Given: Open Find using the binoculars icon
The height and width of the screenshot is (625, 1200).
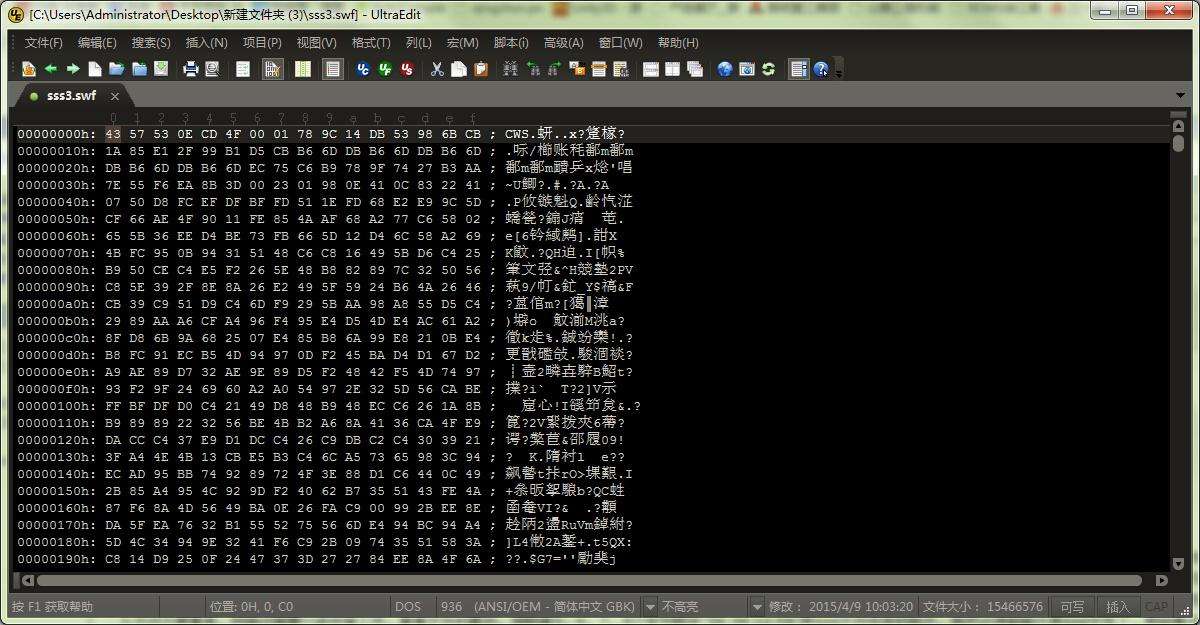Looking at the screenshot, I should [511, 69].
